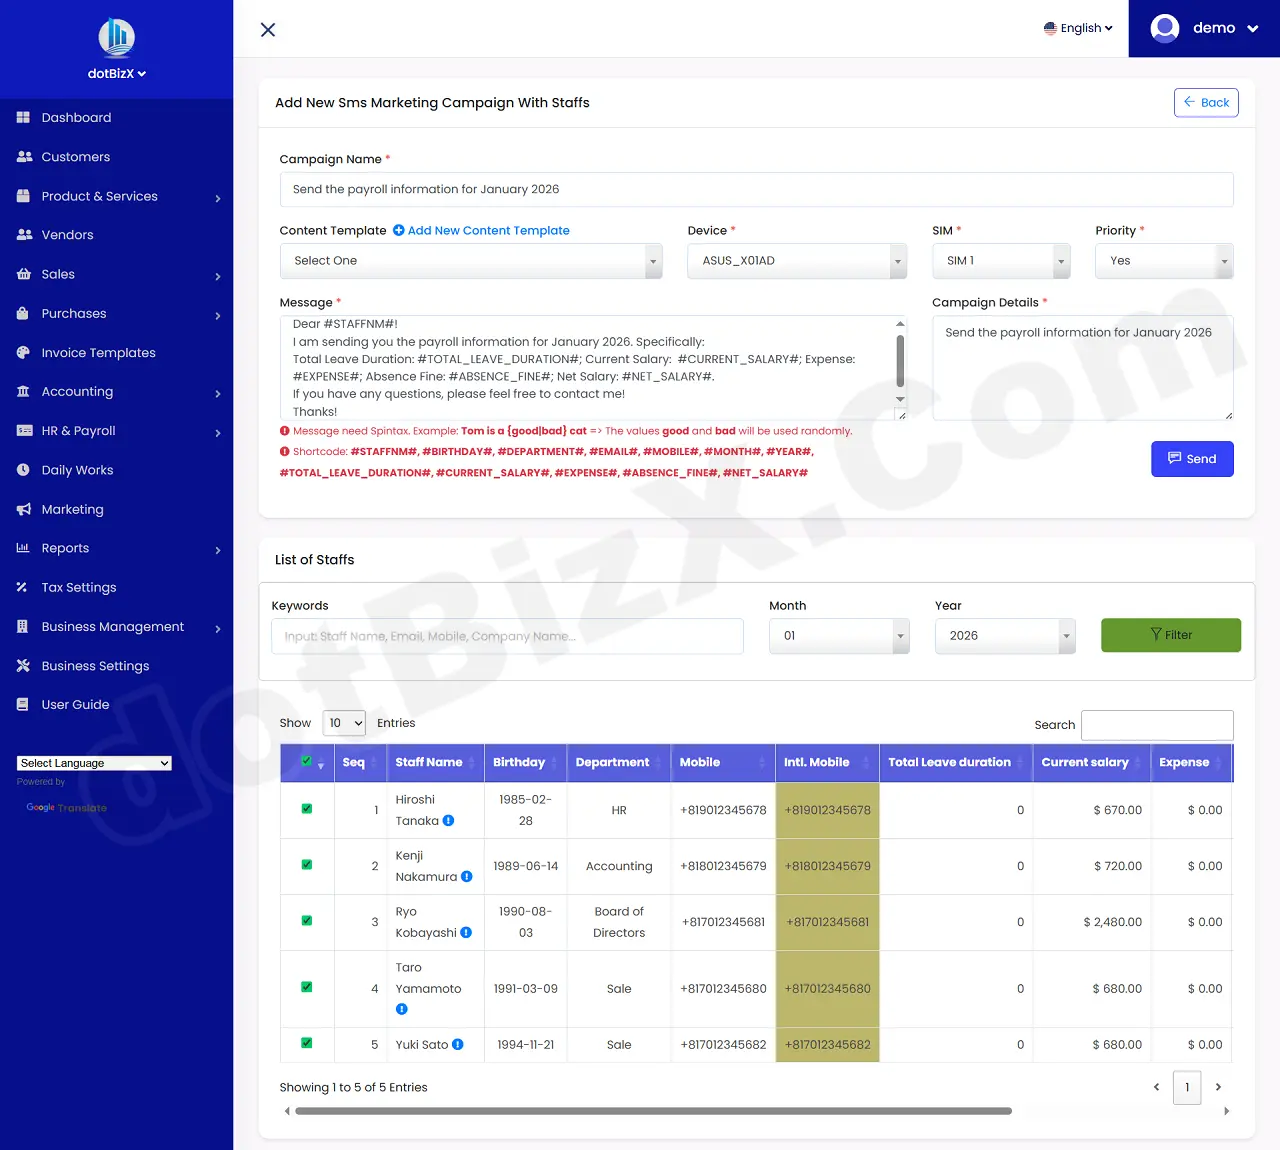The image size is (1280, 1150).
Task: Click the staff Search input box
Action: point(1157,725)
